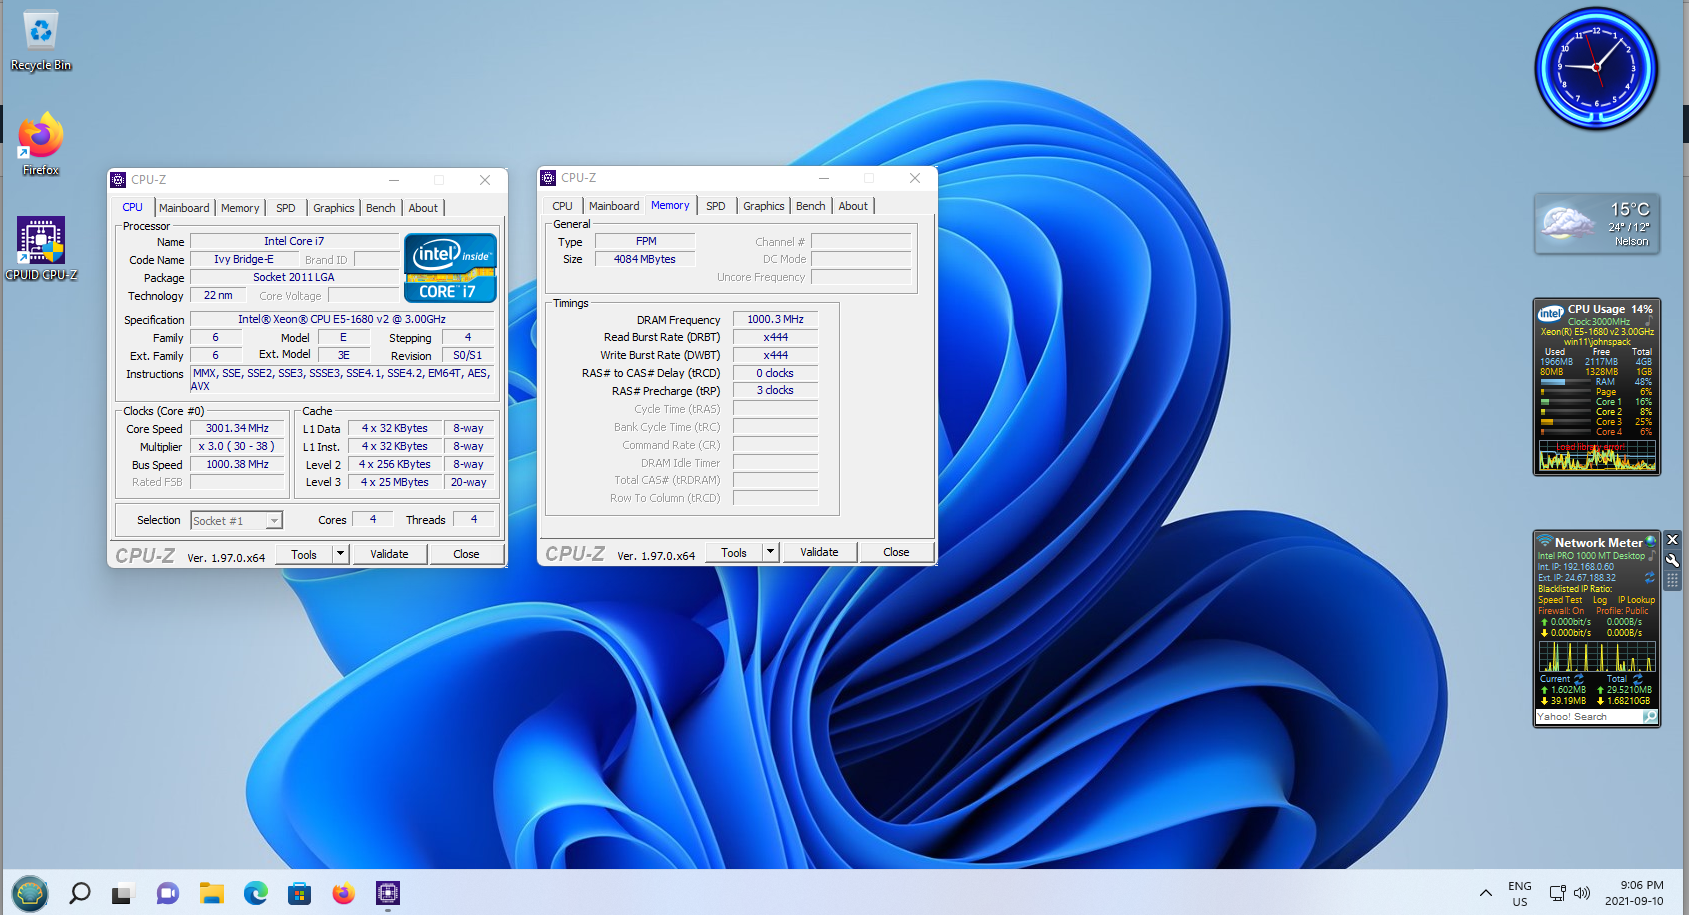Click Tools button in Memory CPU-Z window
Image resolution: width=1689 pixels, height=915 pixels.
(734, 552)
